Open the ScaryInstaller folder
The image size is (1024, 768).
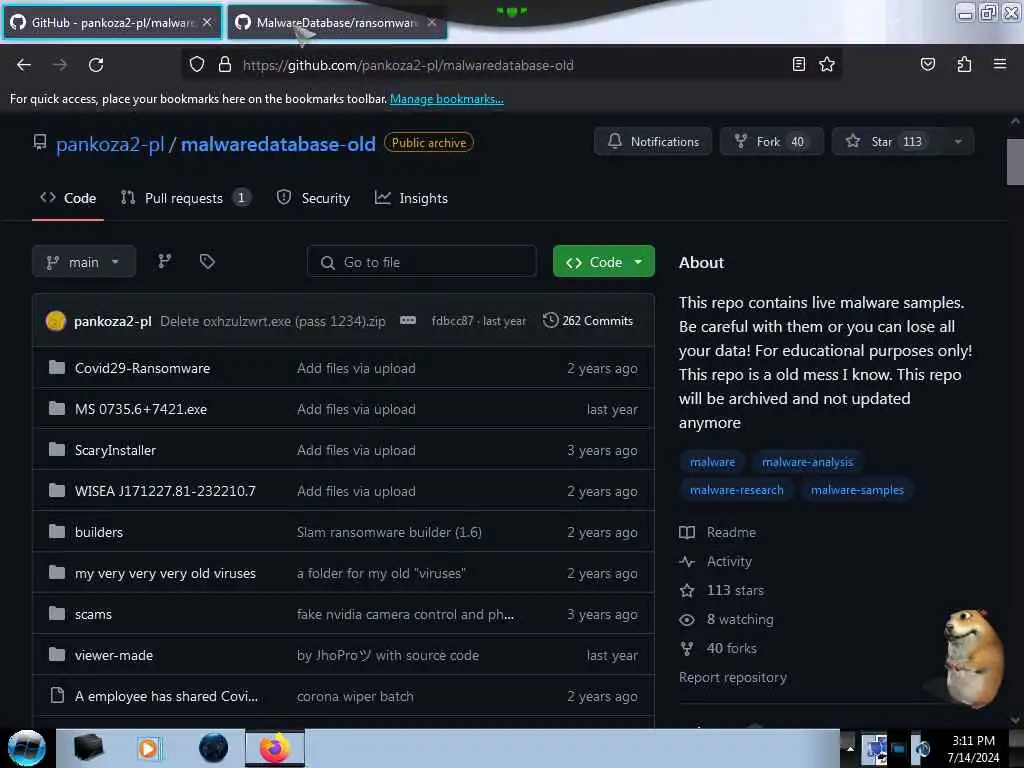pos(115,451)
